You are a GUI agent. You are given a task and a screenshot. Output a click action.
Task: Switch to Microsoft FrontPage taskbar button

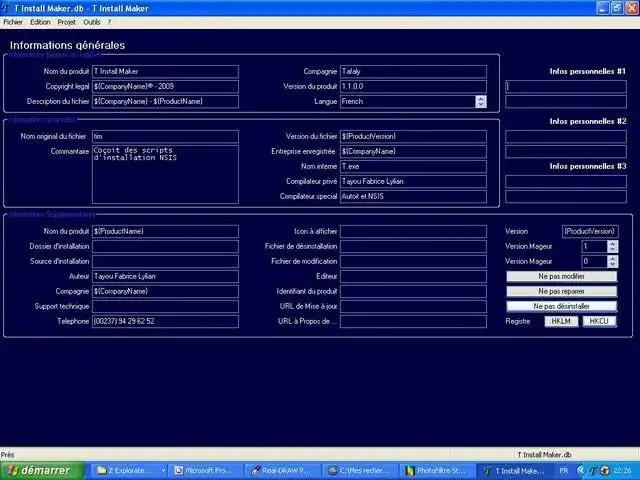coord(207,471)
